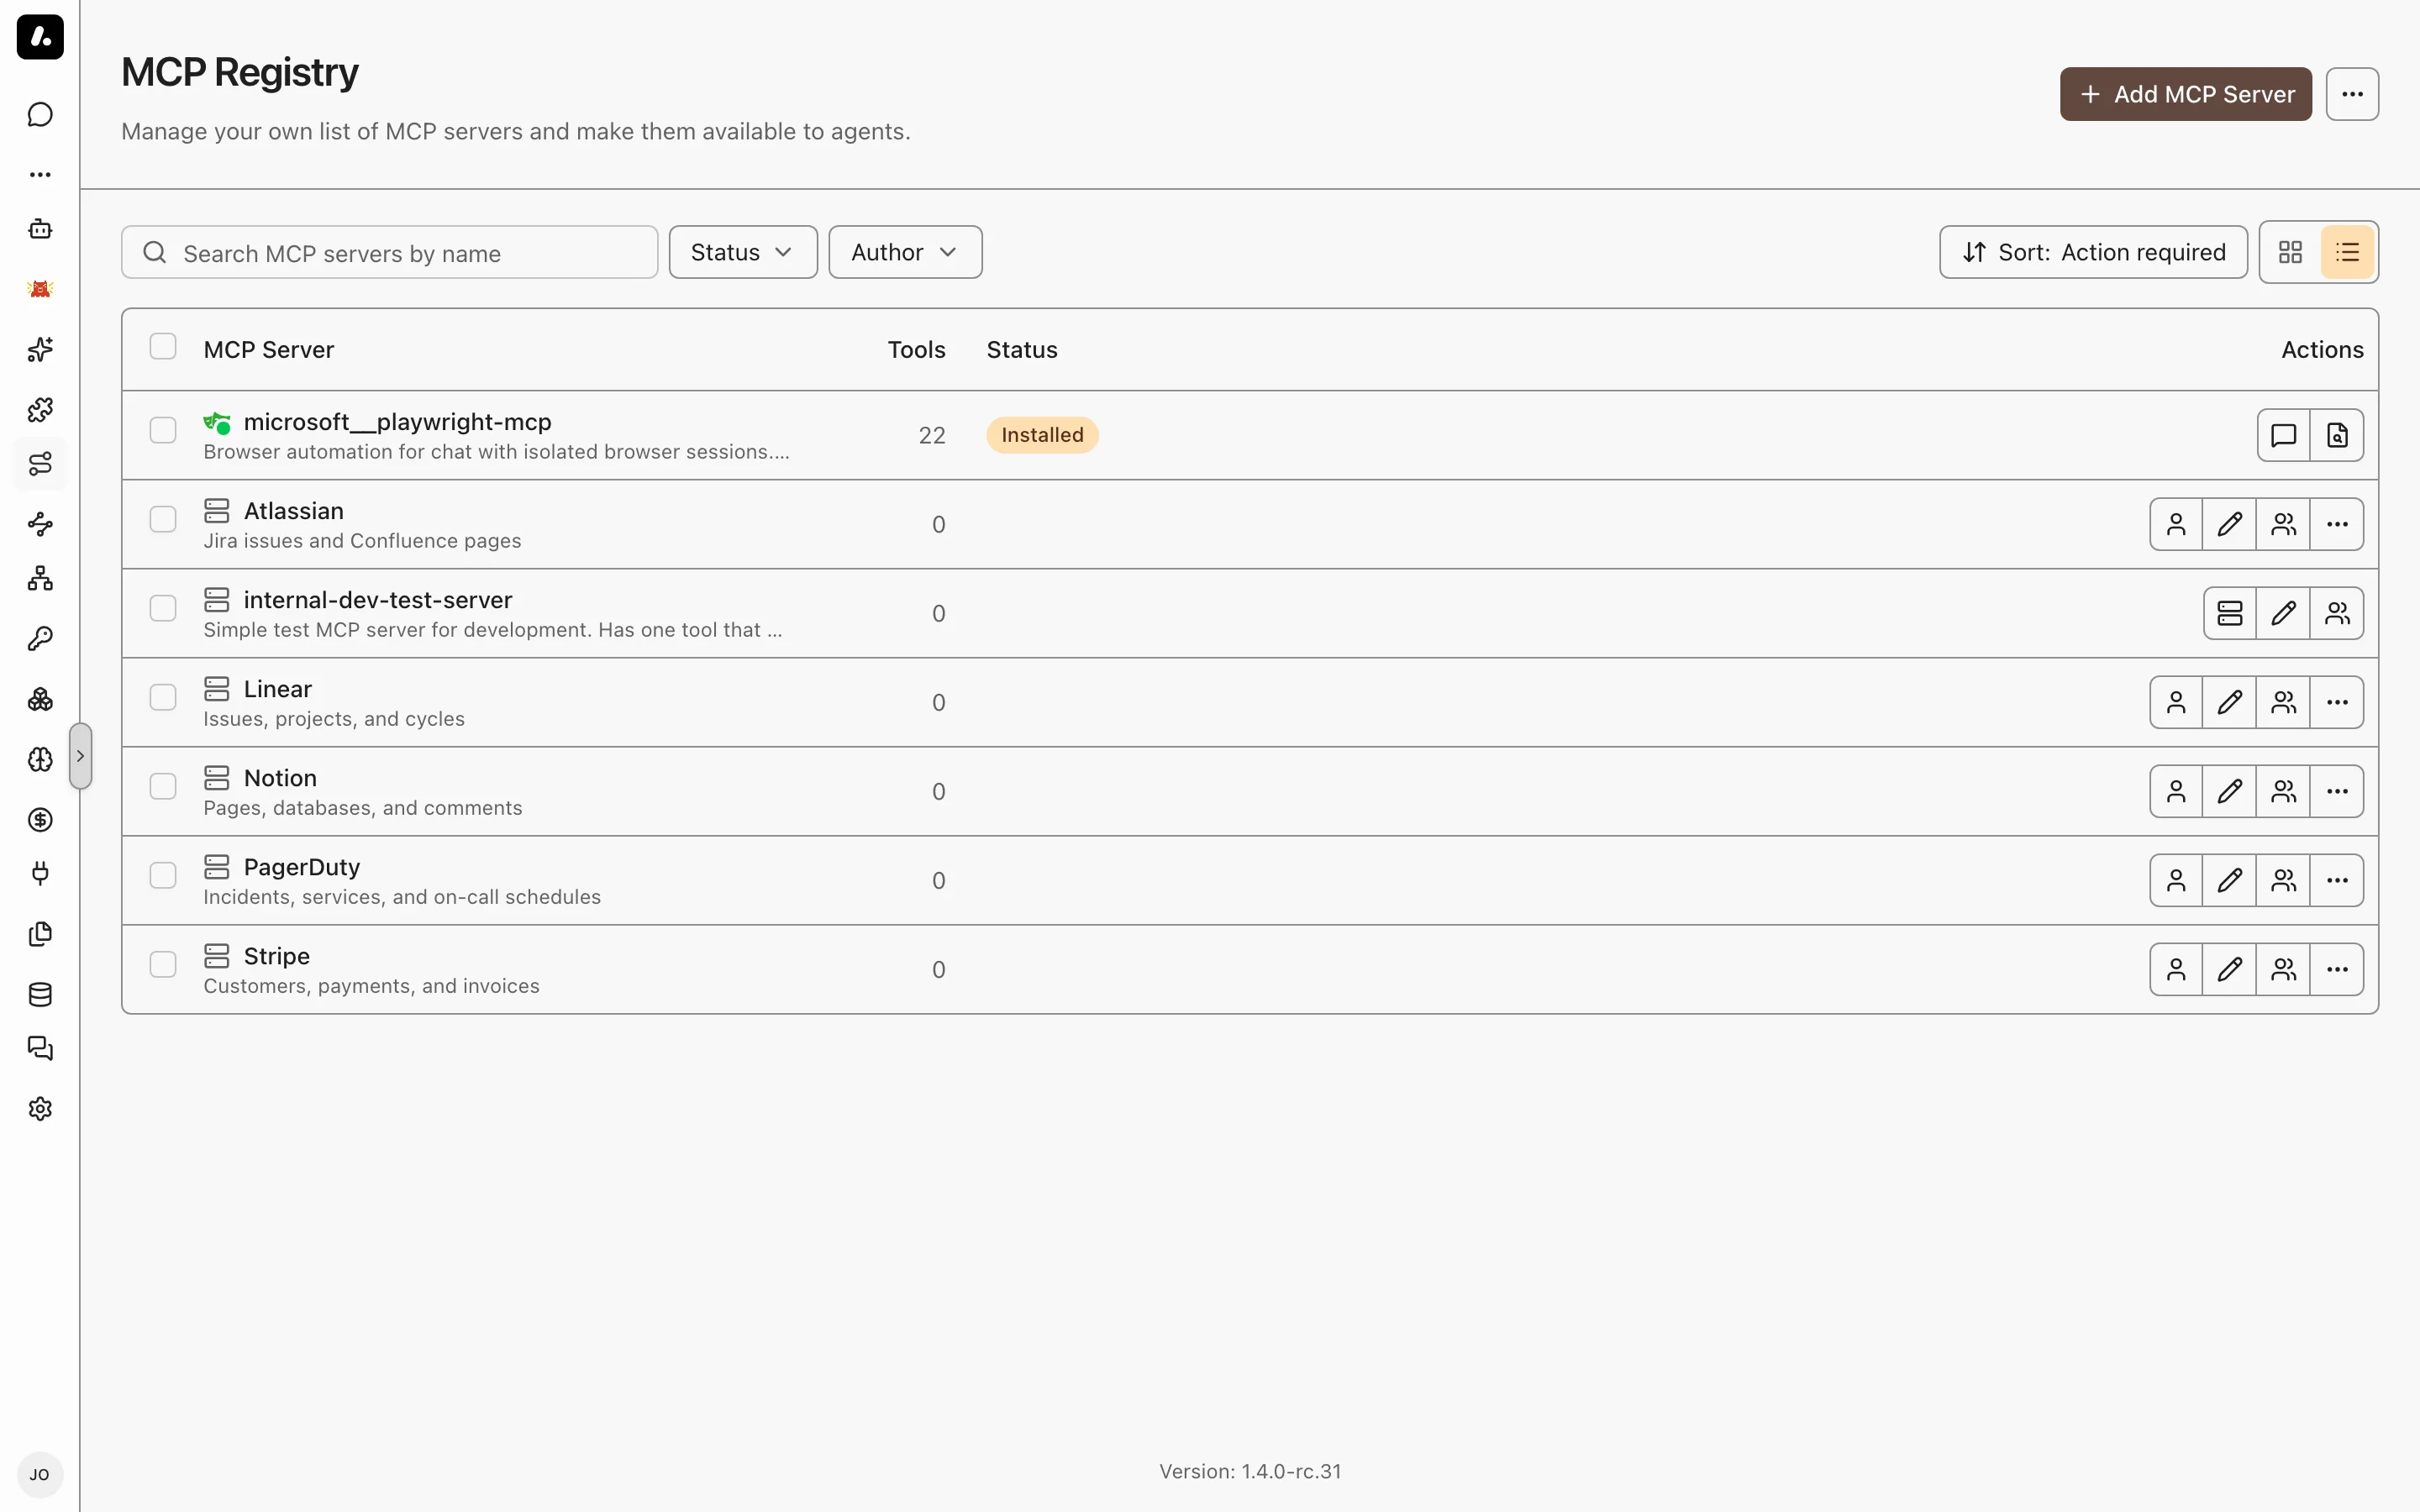The height and width of the screenshot is (1512, 2420).
Task: Toggle the select-all checkbox in table header
Action: (x=163, y=346)
